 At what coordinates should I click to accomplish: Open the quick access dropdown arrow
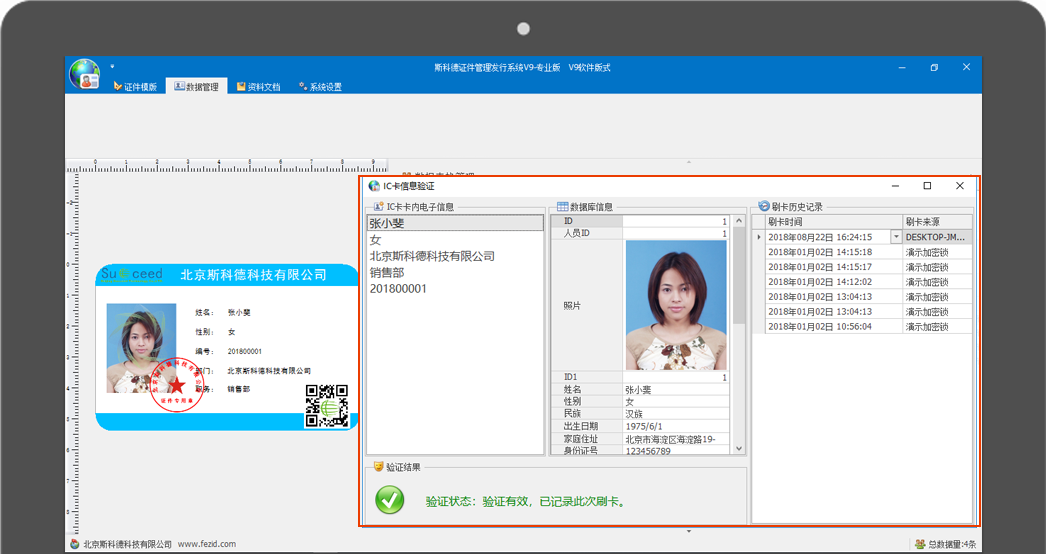point(112,67)
